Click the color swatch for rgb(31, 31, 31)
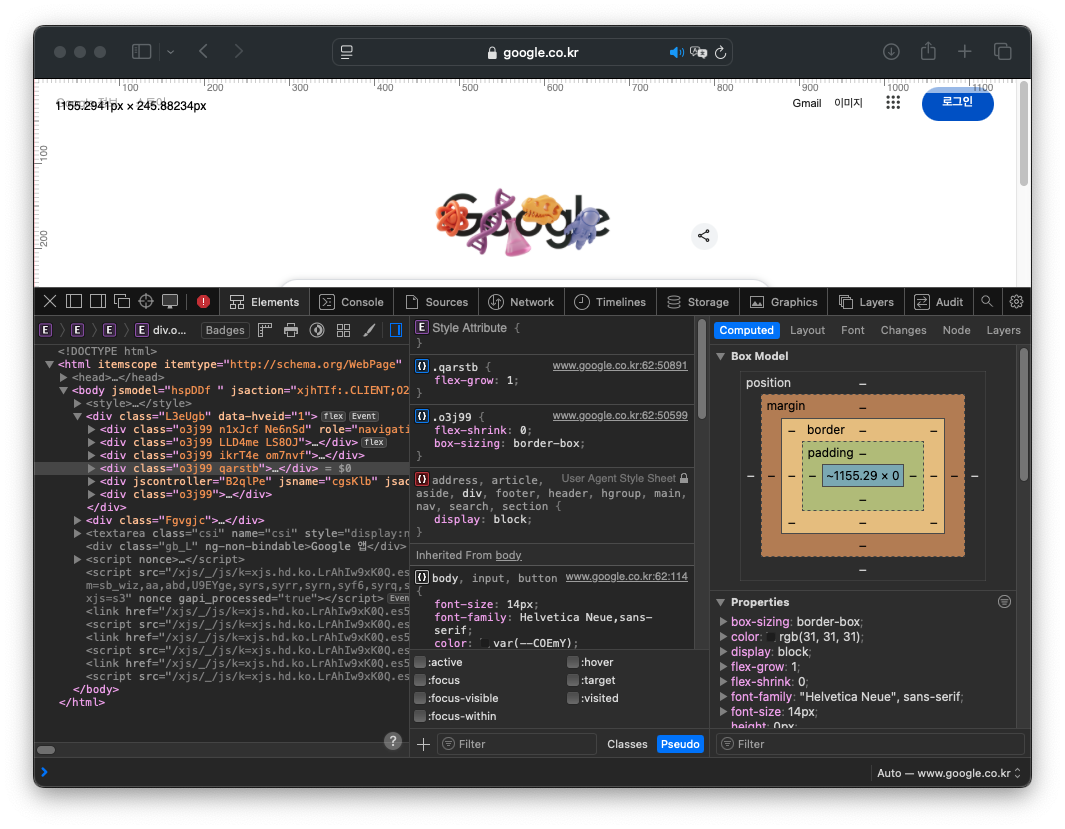1065x829 pixels. tap(771, 637)
